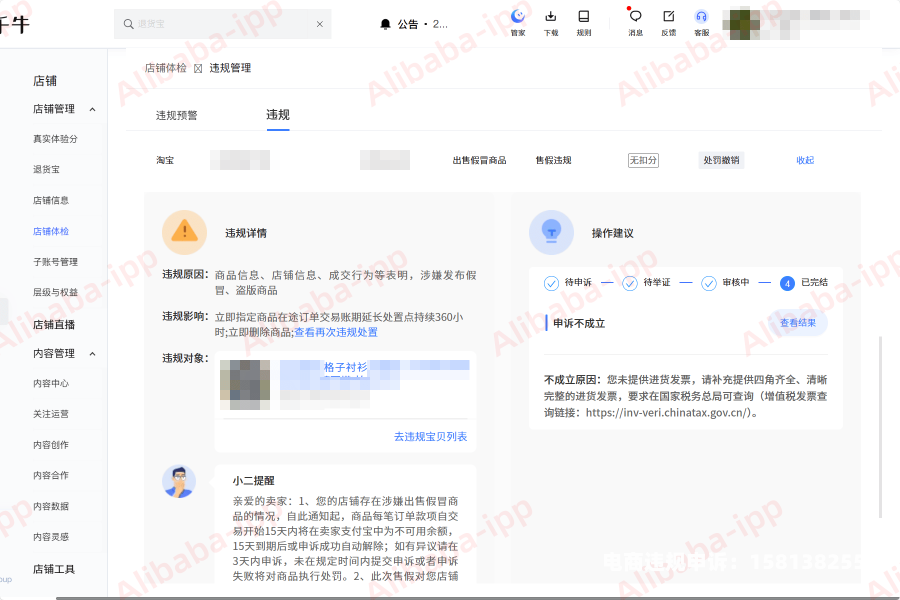
Task: Open the 去违规宝贝列表 link
Action: 430,437
